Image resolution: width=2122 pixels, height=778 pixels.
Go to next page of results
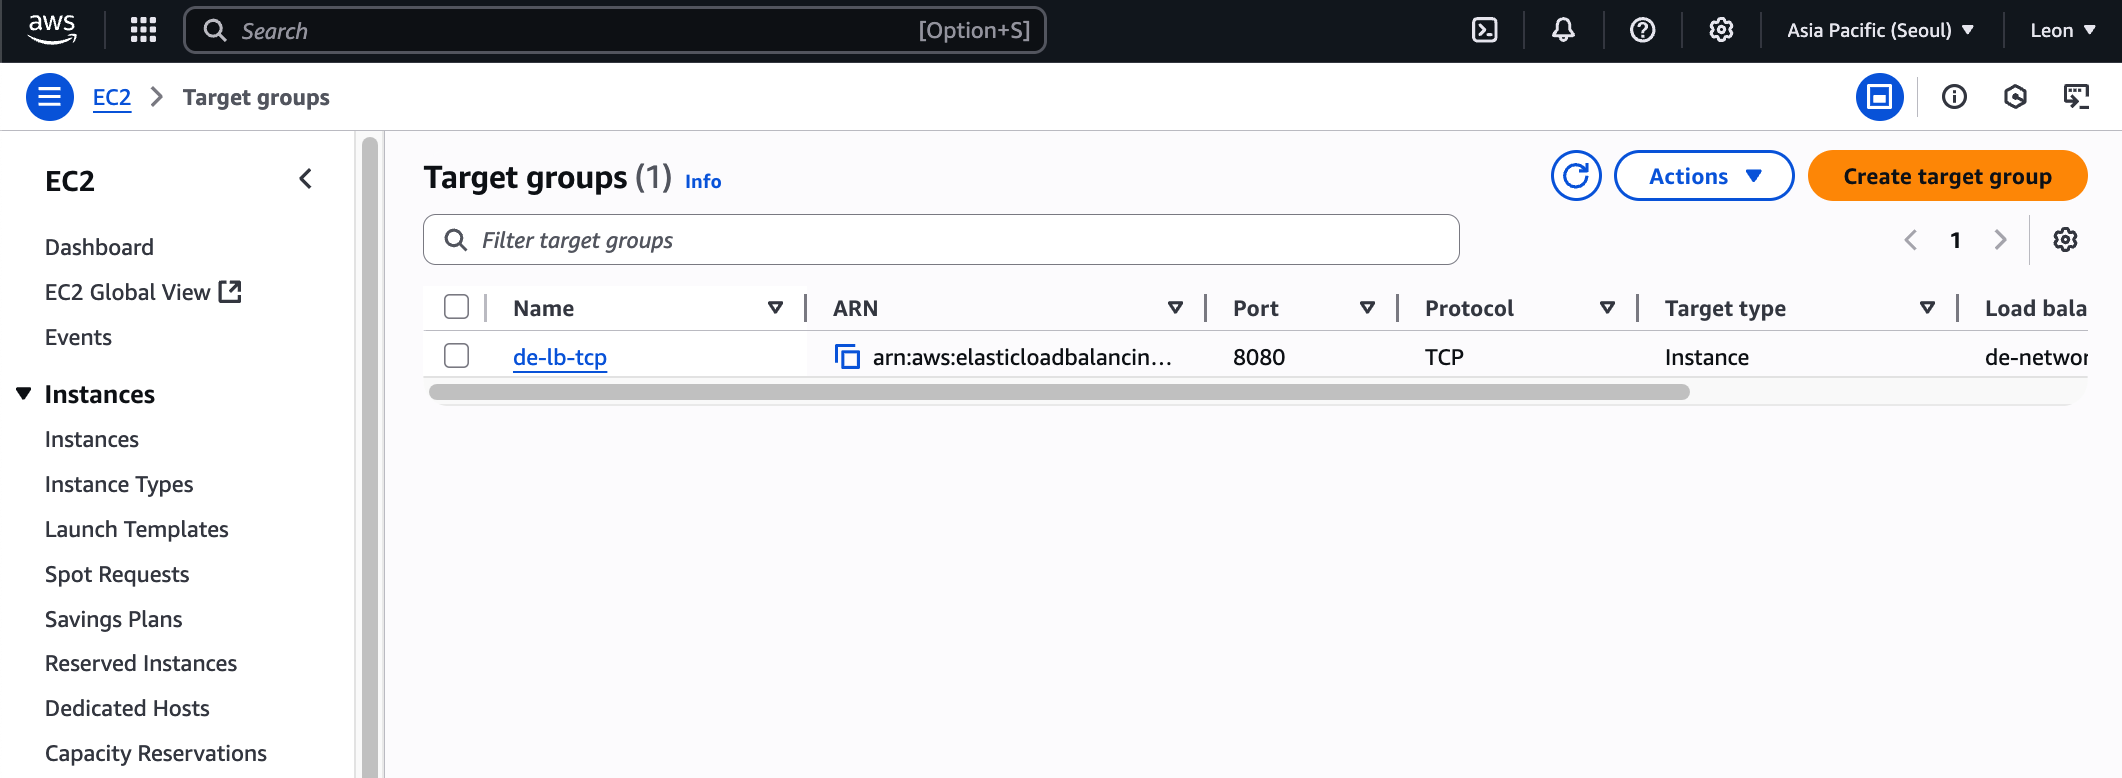[x=2000, y=240]
